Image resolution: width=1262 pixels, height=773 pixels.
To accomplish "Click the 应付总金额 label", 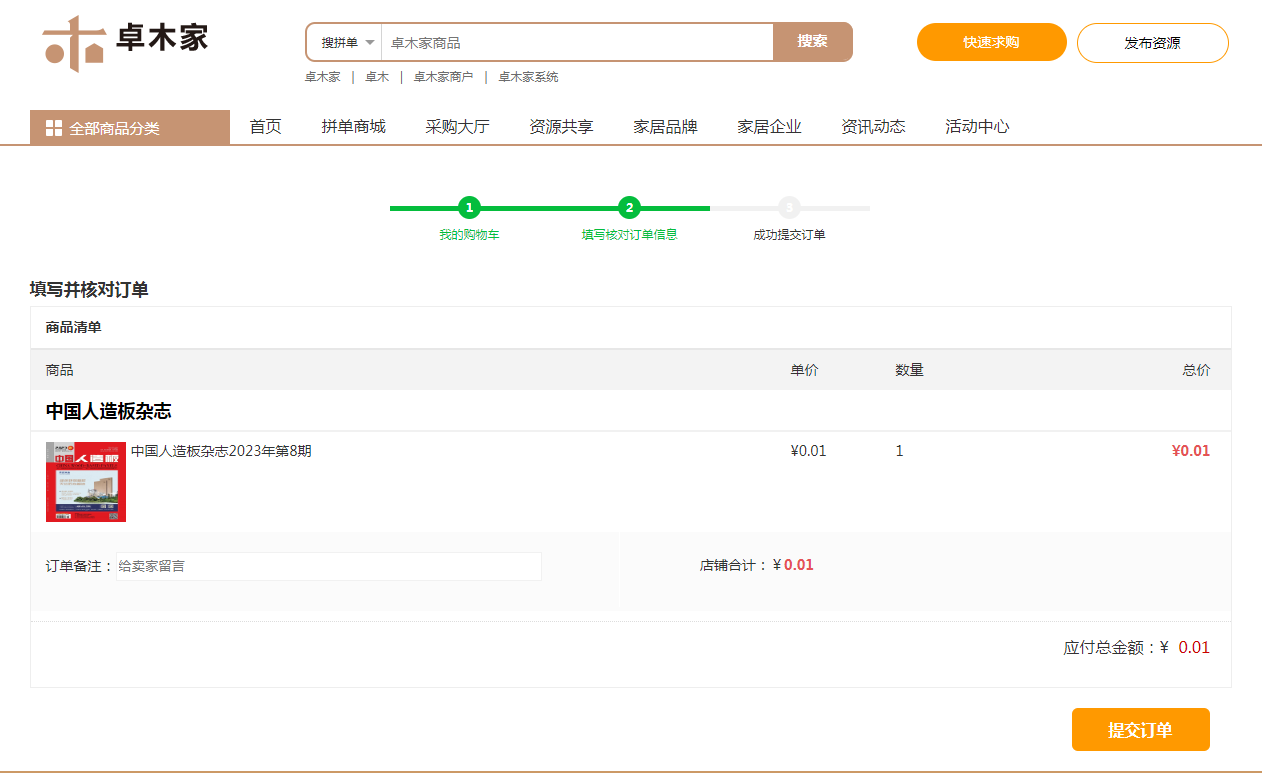I will (1110, 647).
